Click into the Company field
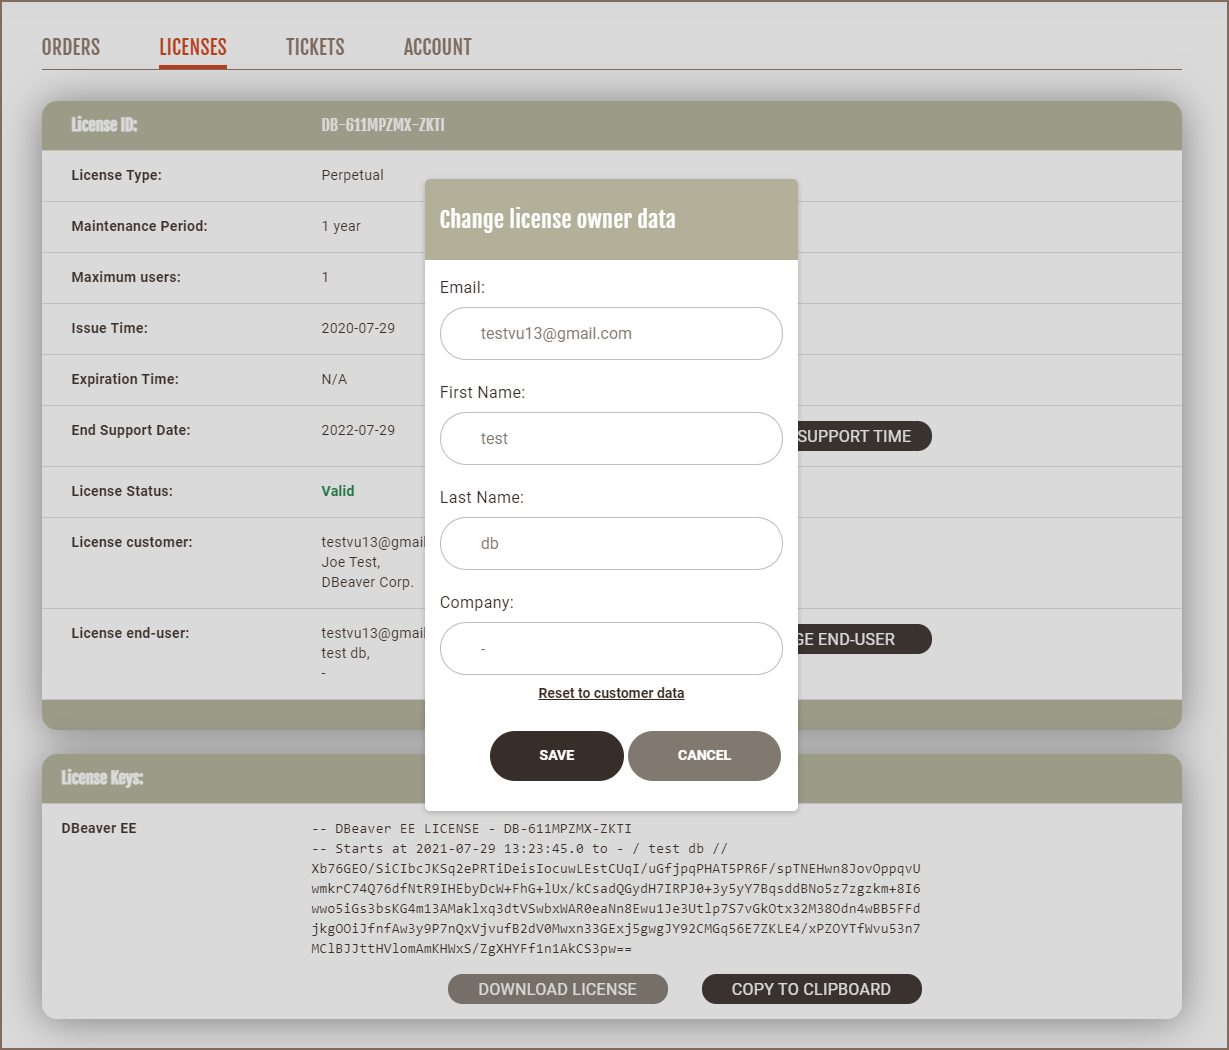 click(611, 649)
